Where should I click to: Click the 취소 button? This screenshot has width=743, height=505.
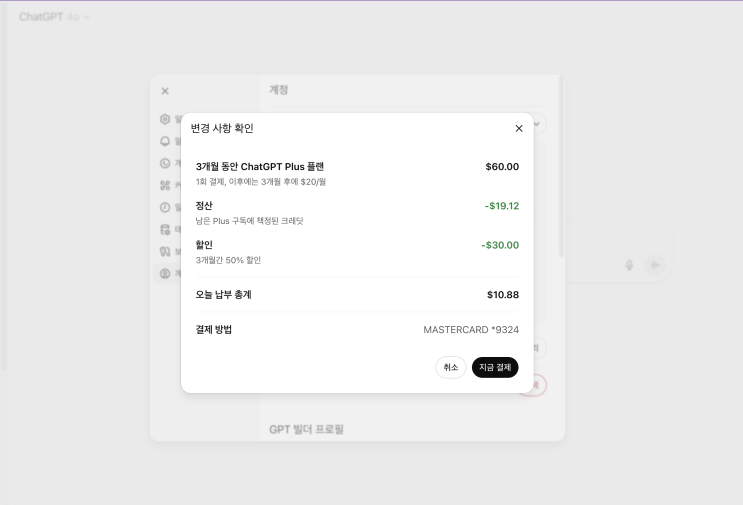[x=451, y=367]
